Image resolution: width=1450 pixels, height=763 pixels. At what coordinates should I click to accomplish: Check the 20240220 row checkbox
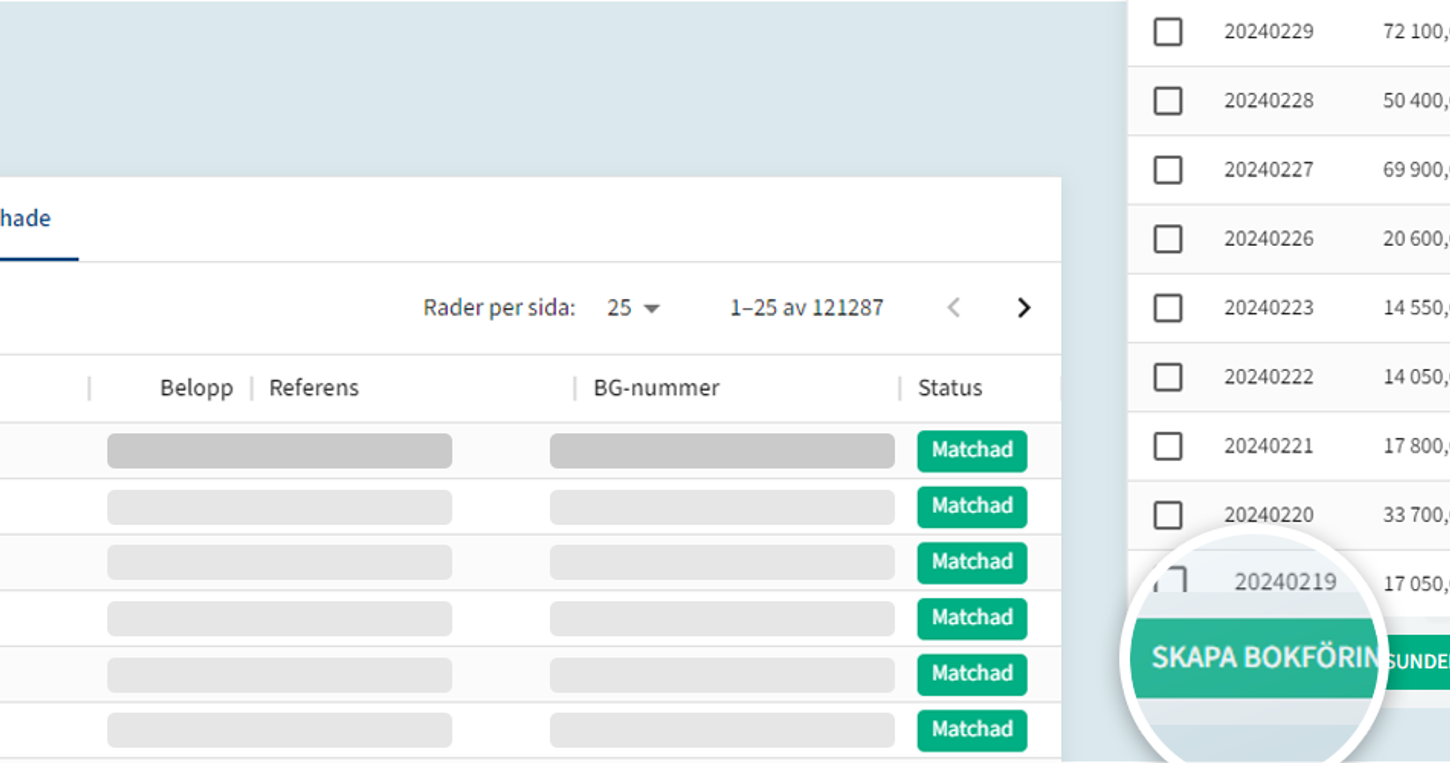pos(1168,515)
